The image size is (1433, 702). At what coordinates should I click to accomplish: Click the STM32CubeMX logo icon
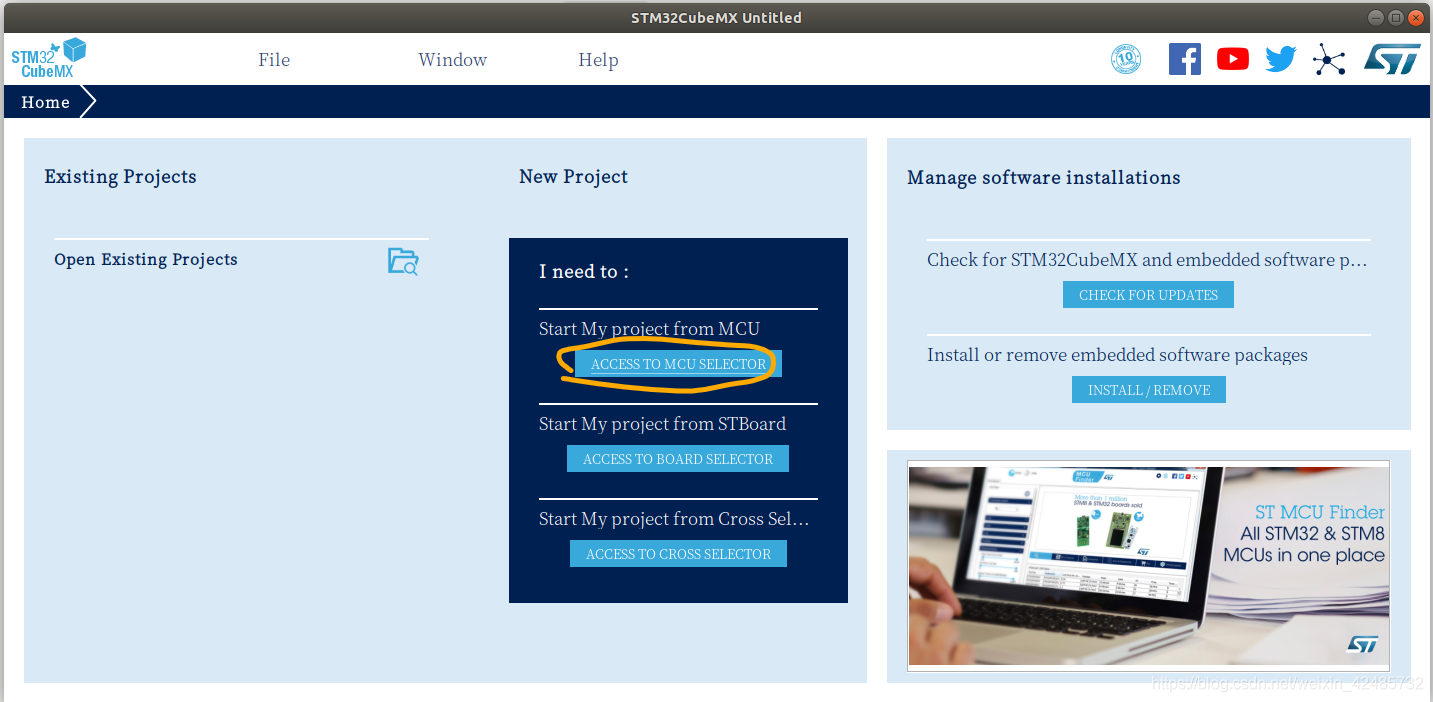(48, 59)
